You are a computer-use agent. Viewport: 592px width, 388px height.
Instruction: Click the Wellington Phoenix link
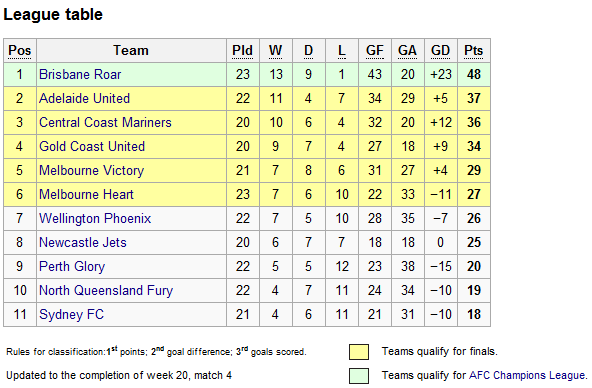95,219
